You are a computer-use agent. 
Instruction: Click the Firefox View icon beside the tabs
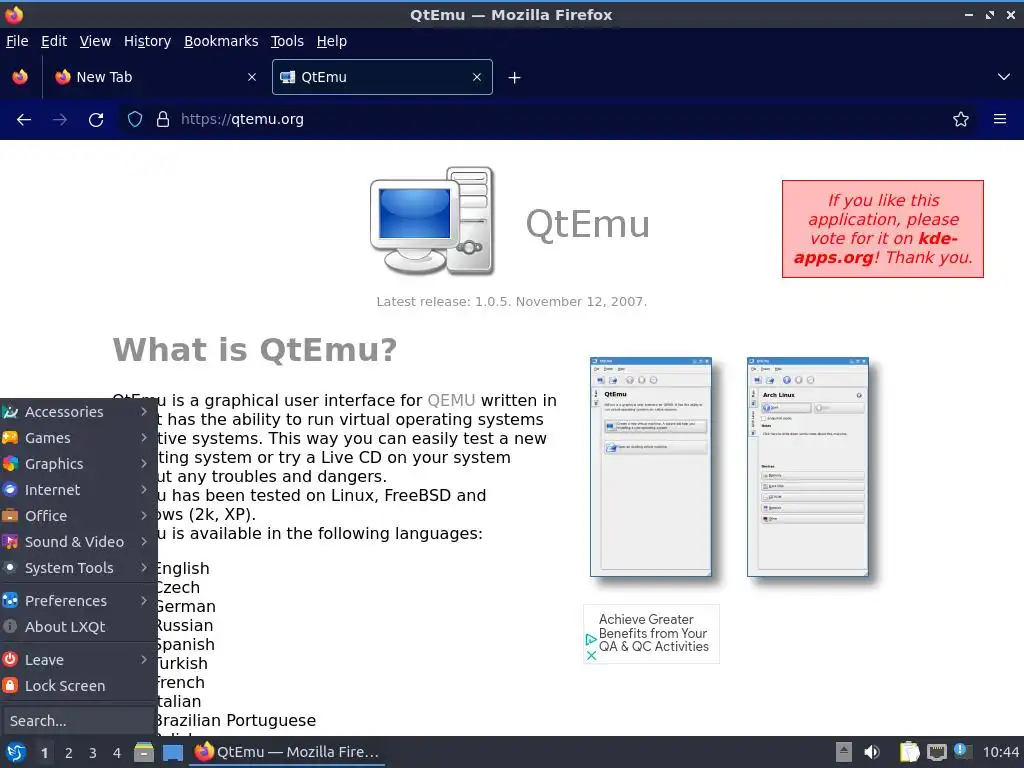(x=20, y=77)
